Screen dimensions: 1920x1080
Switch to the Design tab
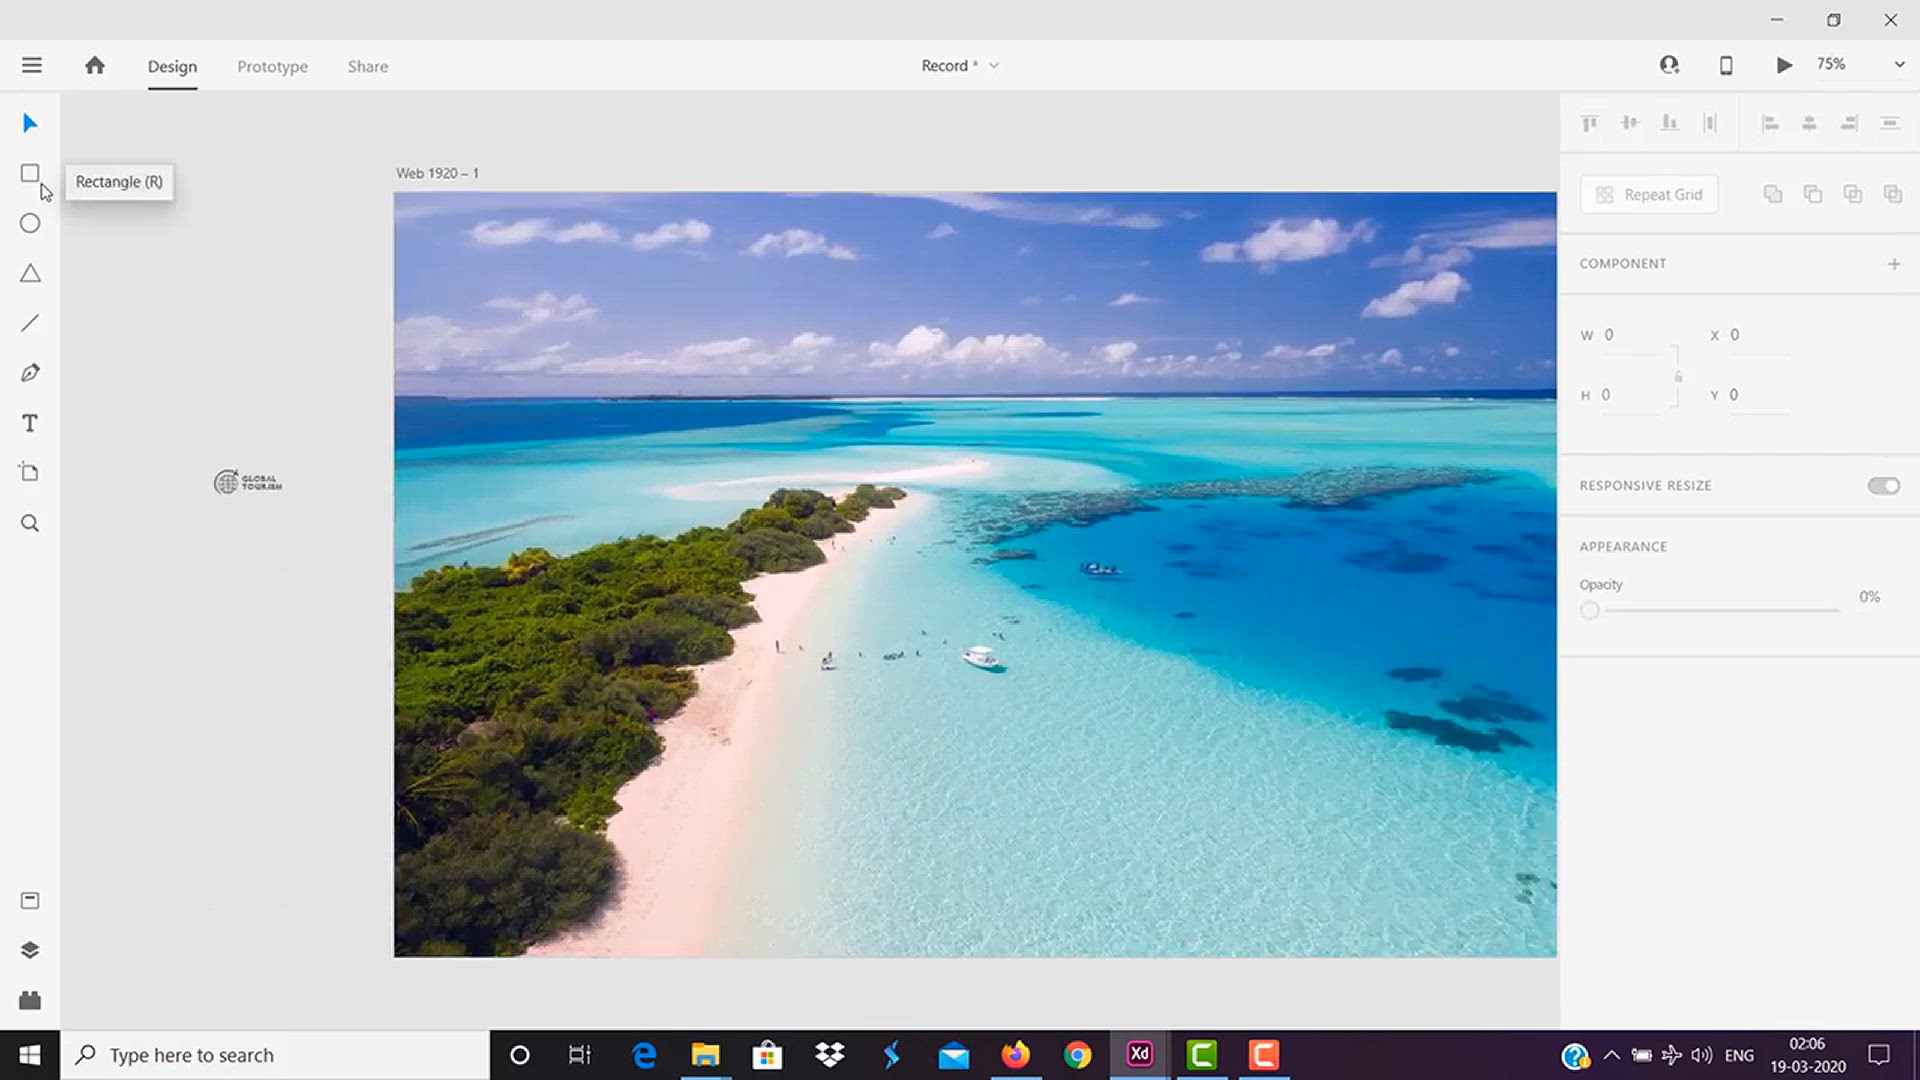tap(172, 66)
